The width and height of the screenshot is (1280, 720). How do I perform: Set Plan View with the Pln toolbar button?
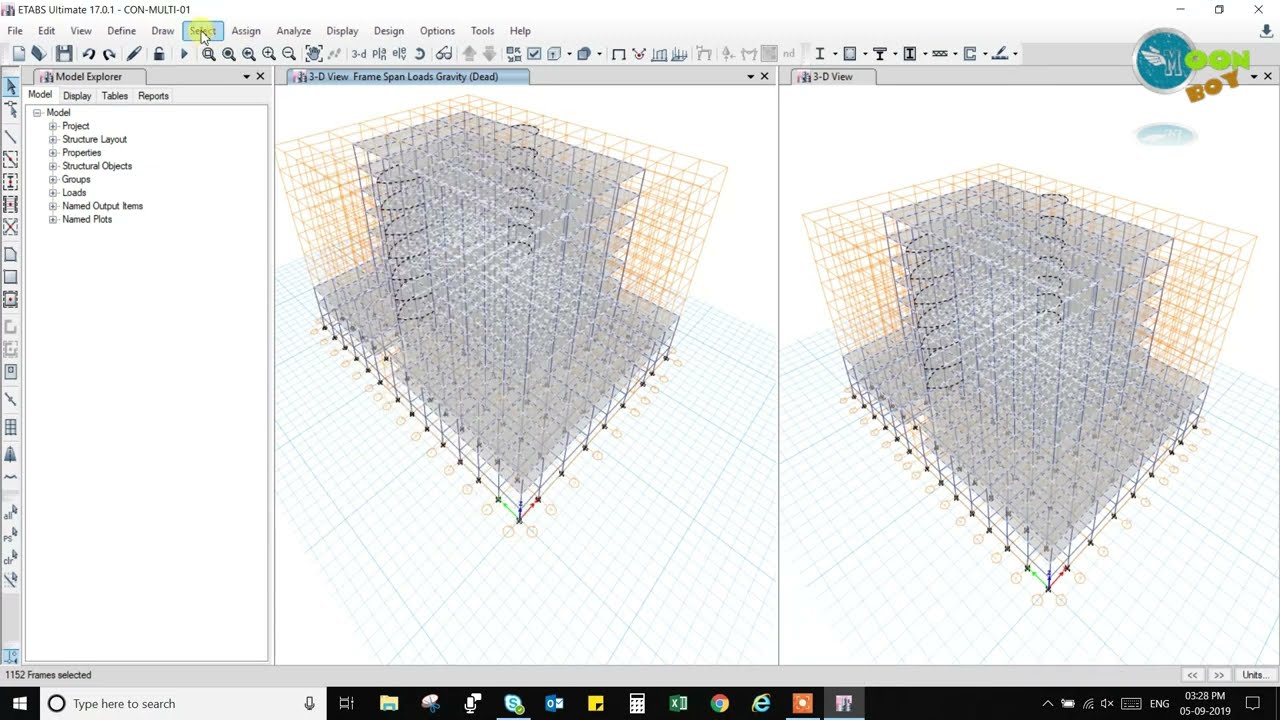[x=379, y=54]
